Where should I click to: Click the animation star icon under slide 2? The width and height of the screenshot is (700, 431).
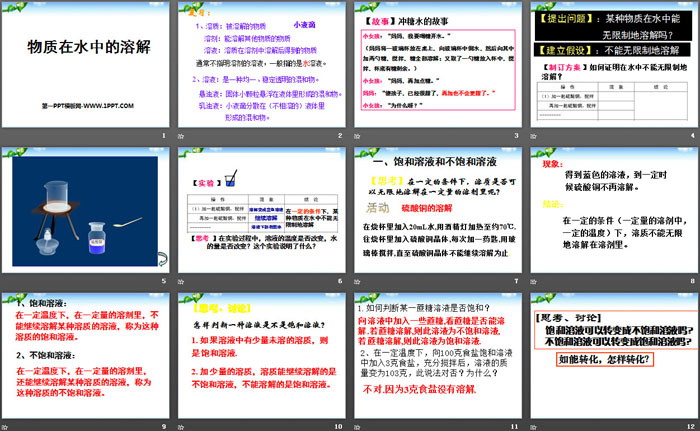click(183, 137)
